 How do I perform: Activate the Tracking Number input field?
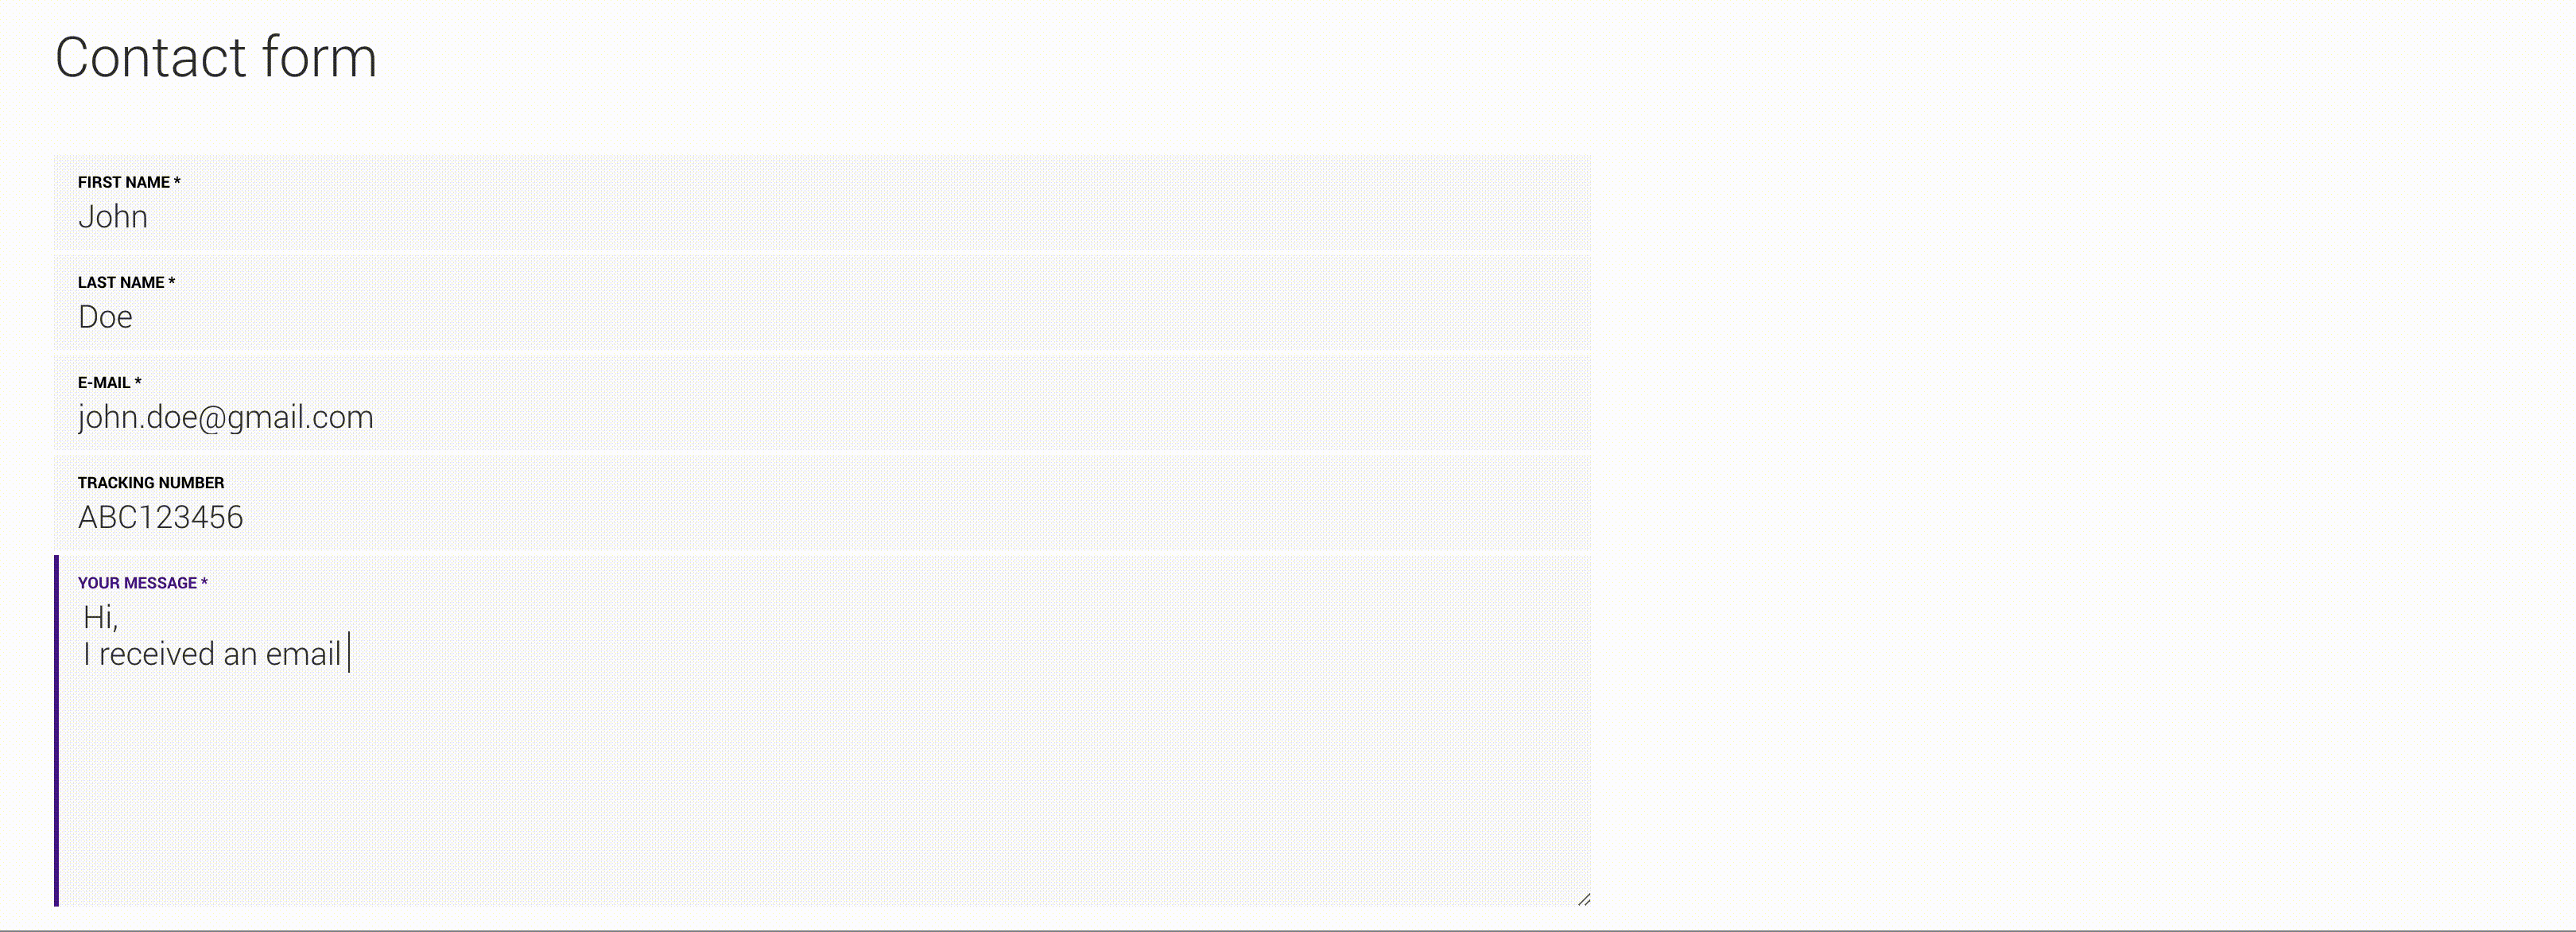(x=822, y=503)
